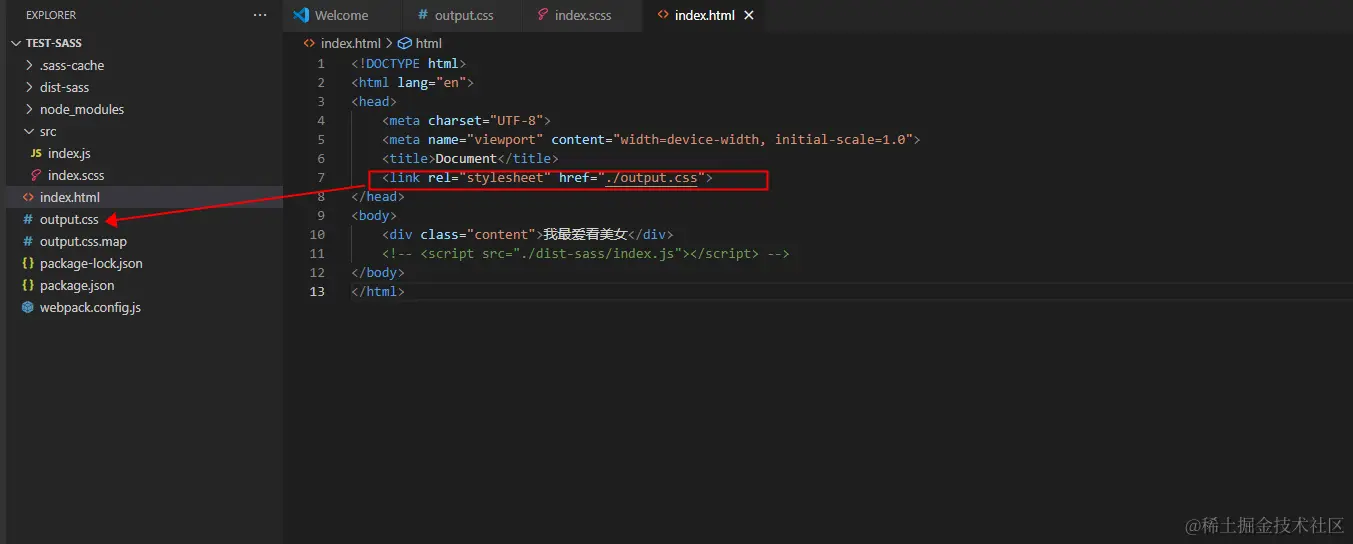
Task: Open webpack.config.js file
Action: 90,307
